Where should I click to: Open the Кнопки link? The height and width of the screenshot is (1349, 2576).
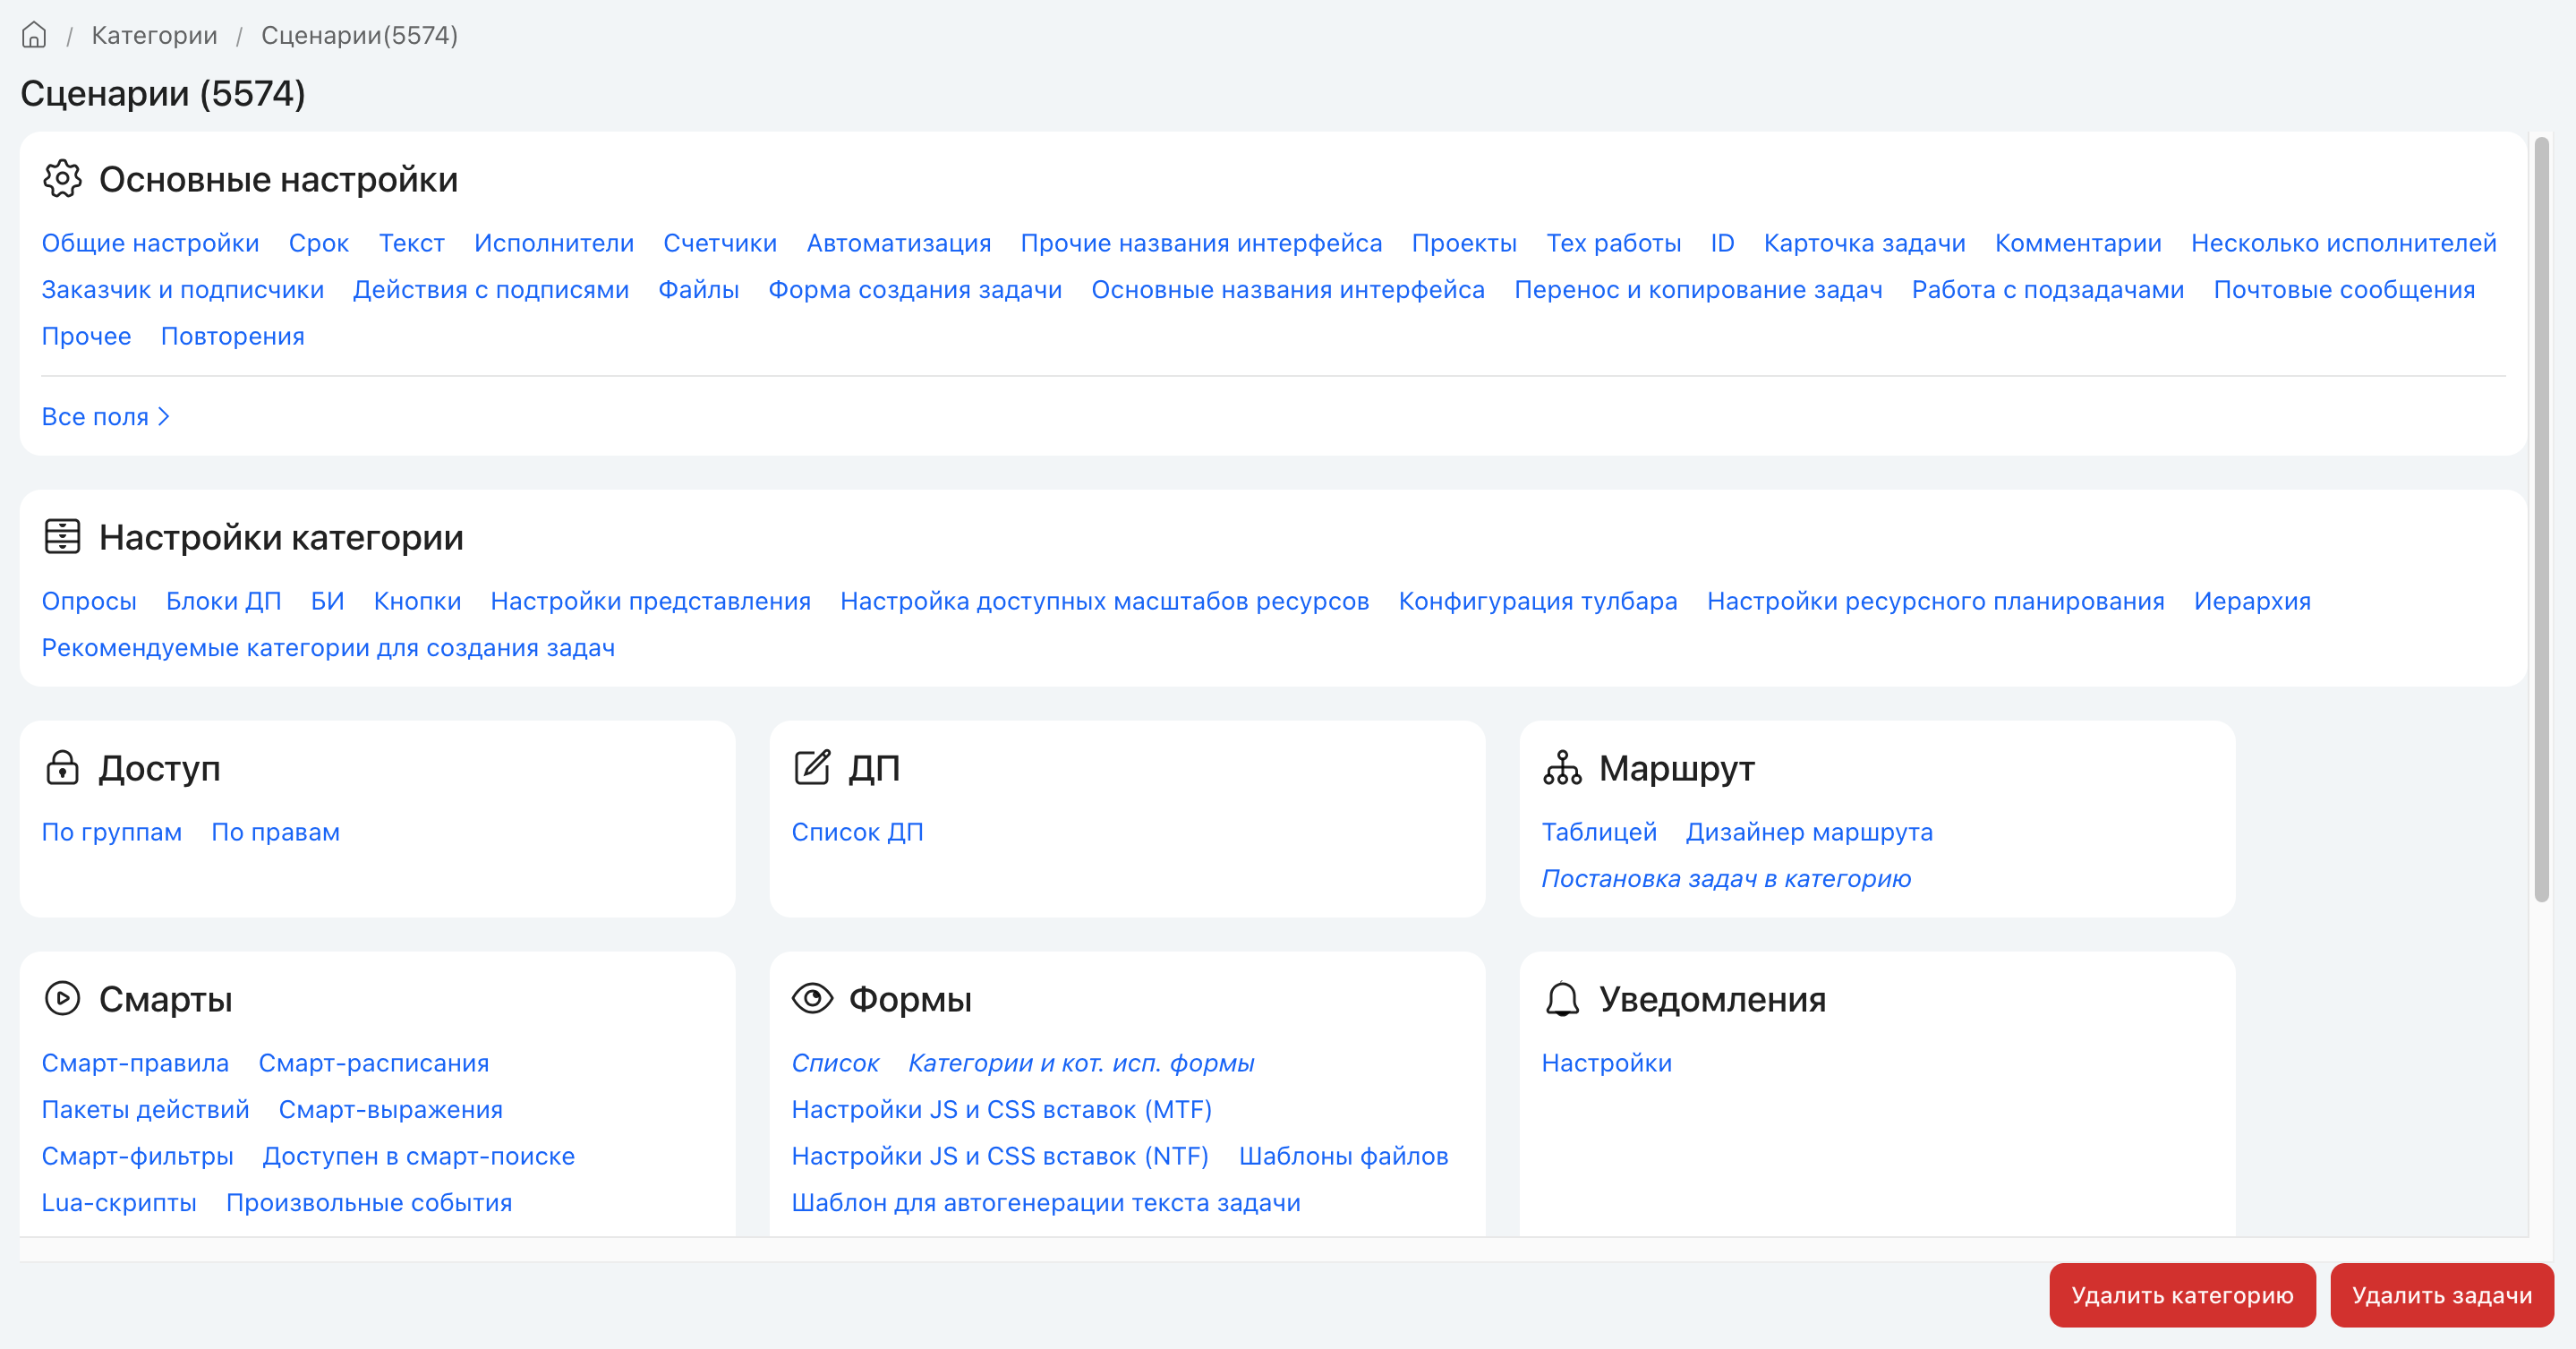[x=417, y=601]
